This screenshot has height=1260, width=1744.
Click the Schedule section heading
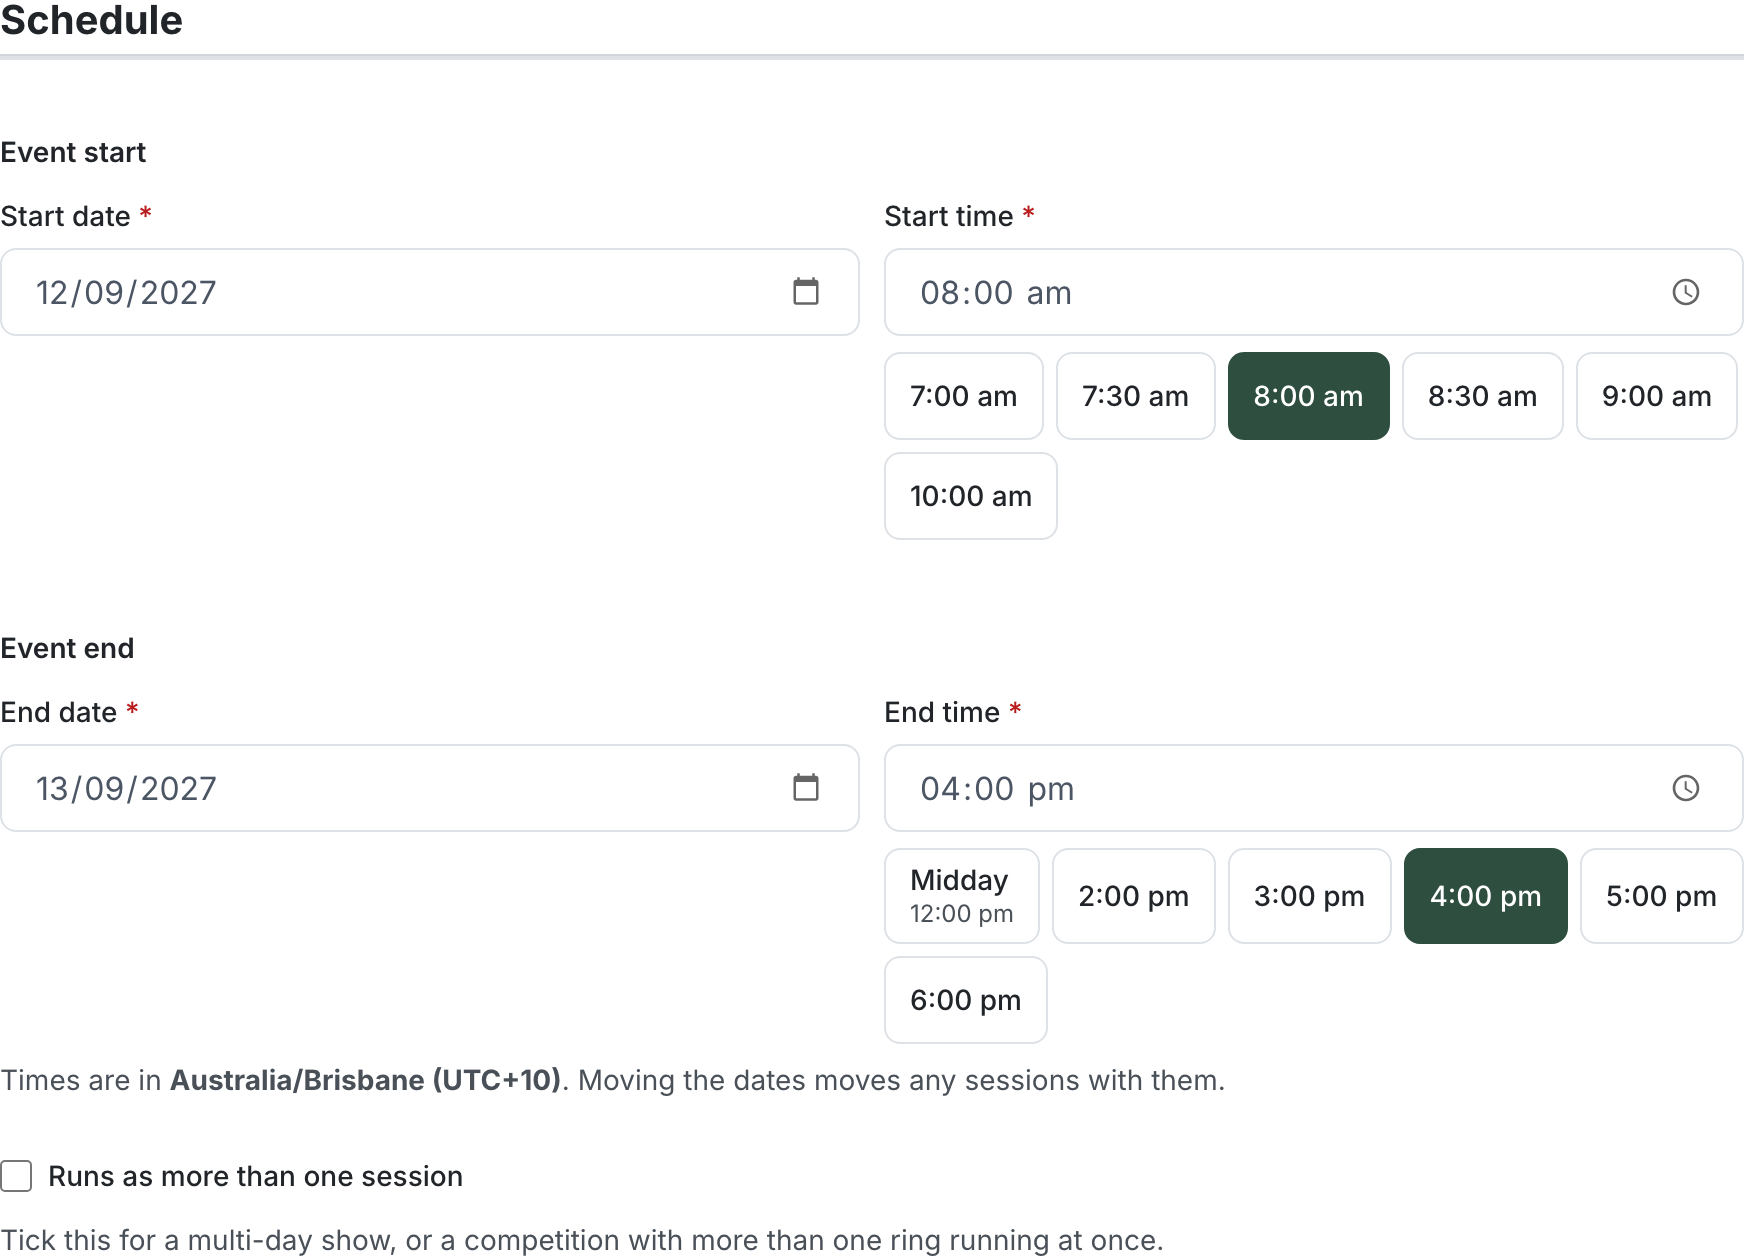[x=91, y=20]
